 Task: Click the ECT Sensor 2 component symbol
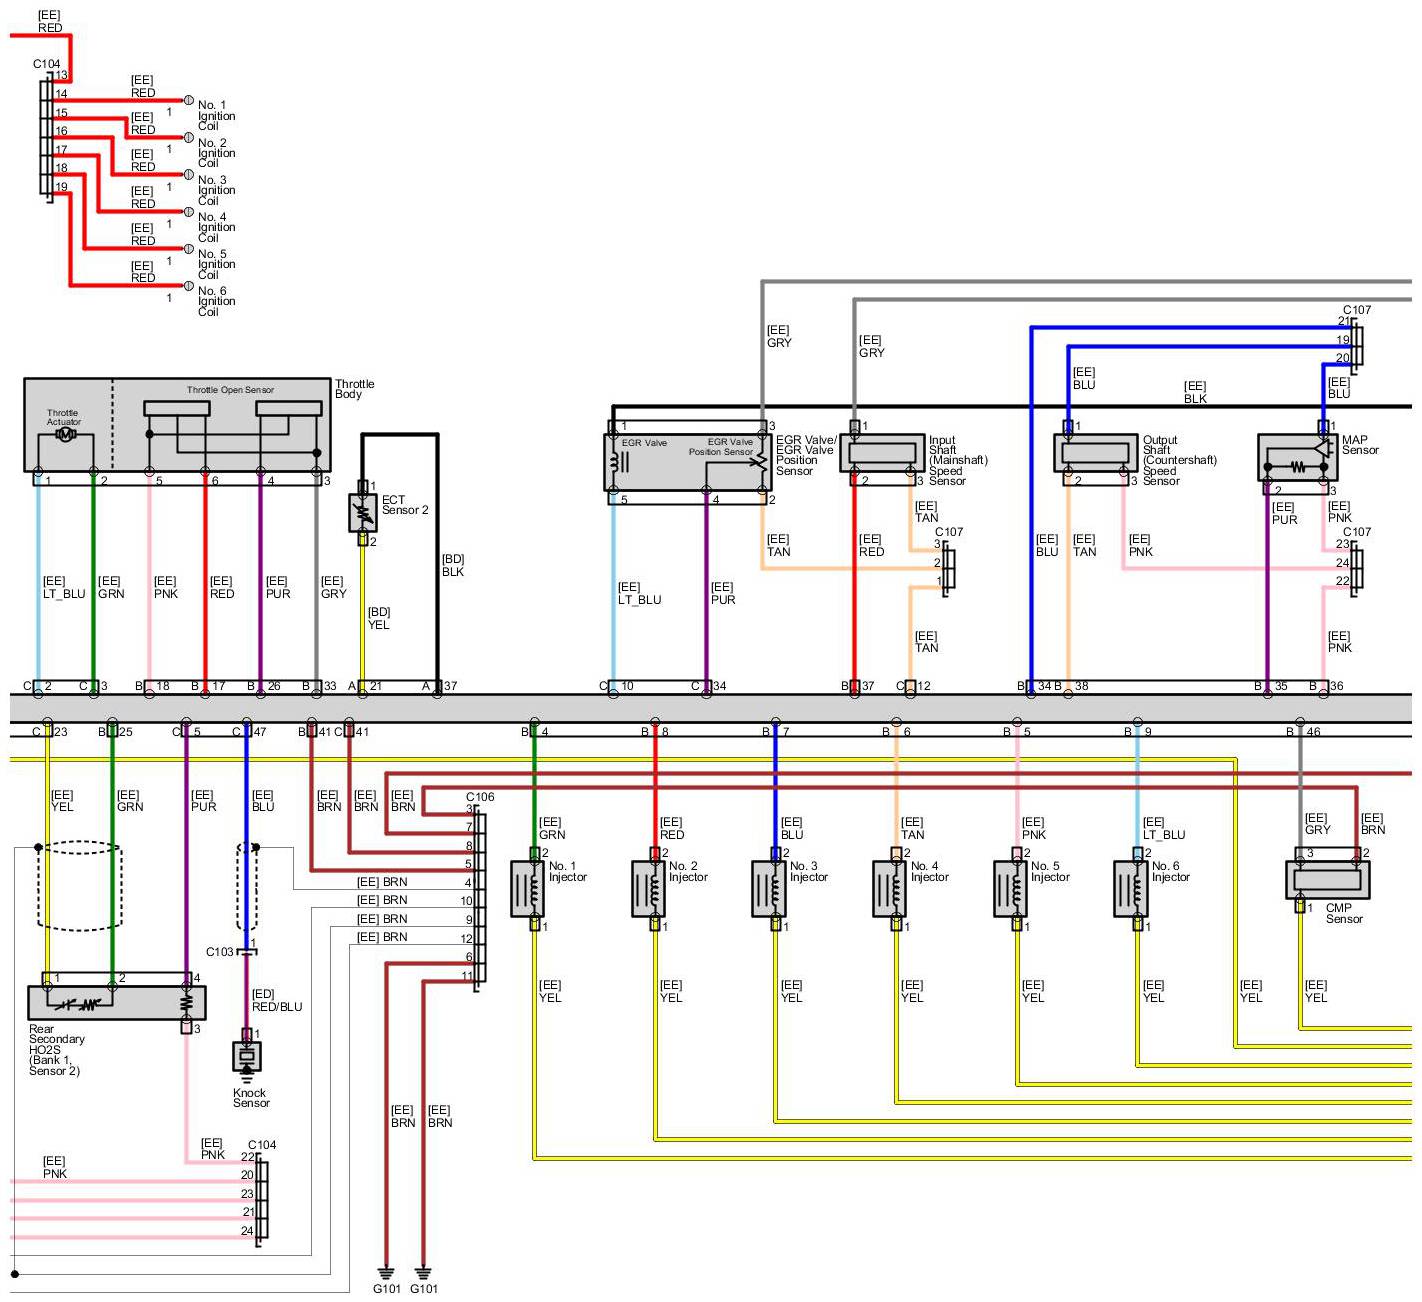362,513
